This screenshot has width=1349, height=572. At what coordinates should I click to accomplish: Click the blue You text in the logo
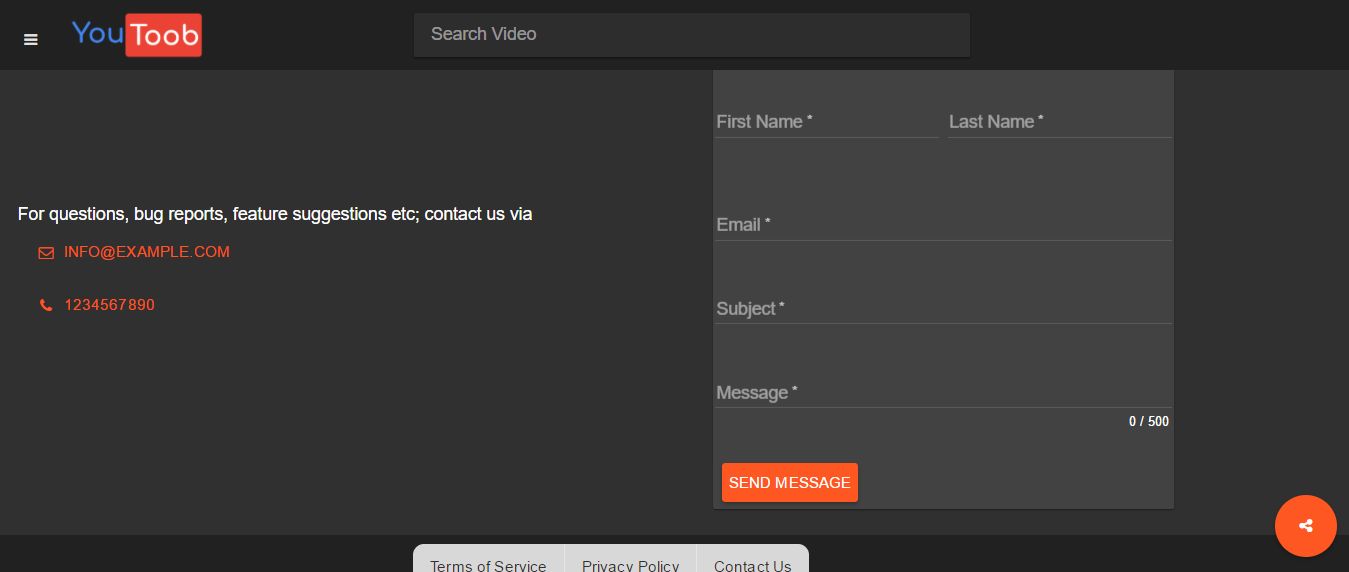(x=97, y=33)
